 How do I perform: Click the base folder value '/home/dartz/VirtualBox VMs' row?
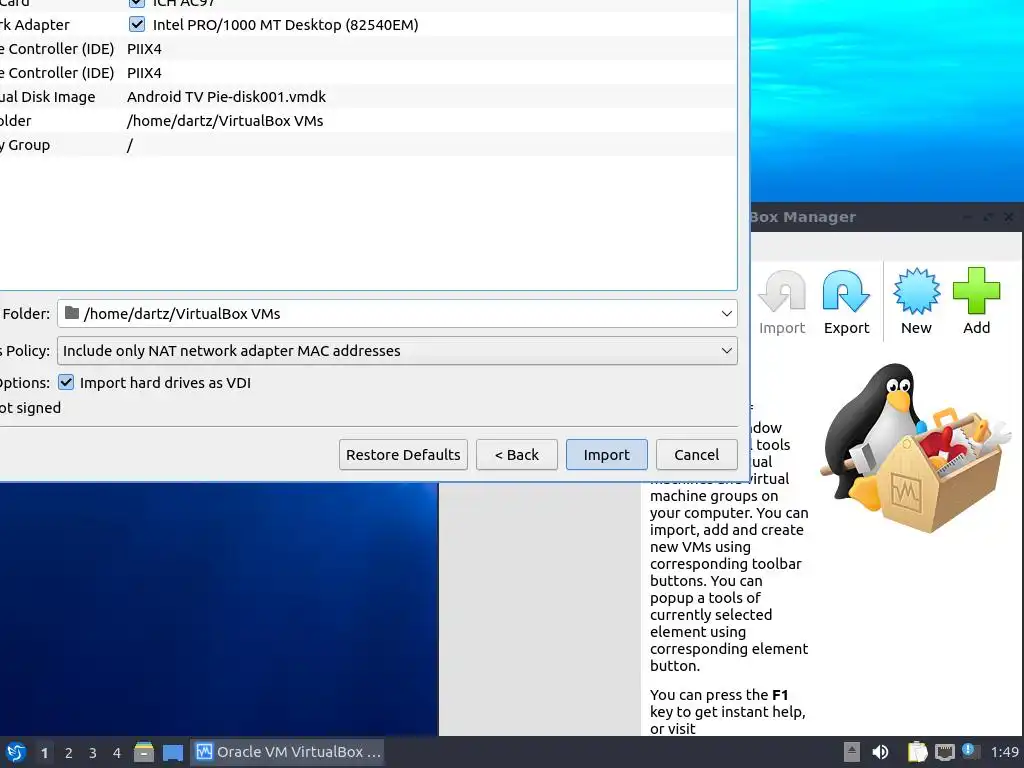[x=225, y=121]
